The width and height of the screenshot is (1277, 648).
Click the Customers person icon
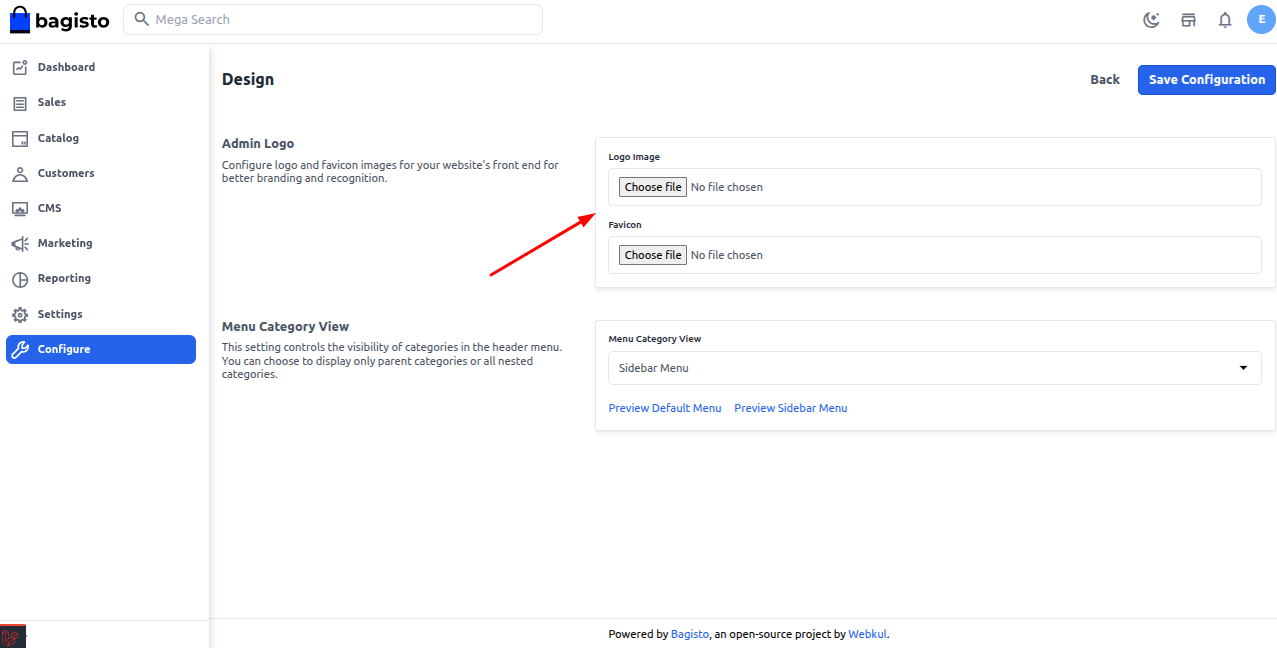(x=20, y=174)
